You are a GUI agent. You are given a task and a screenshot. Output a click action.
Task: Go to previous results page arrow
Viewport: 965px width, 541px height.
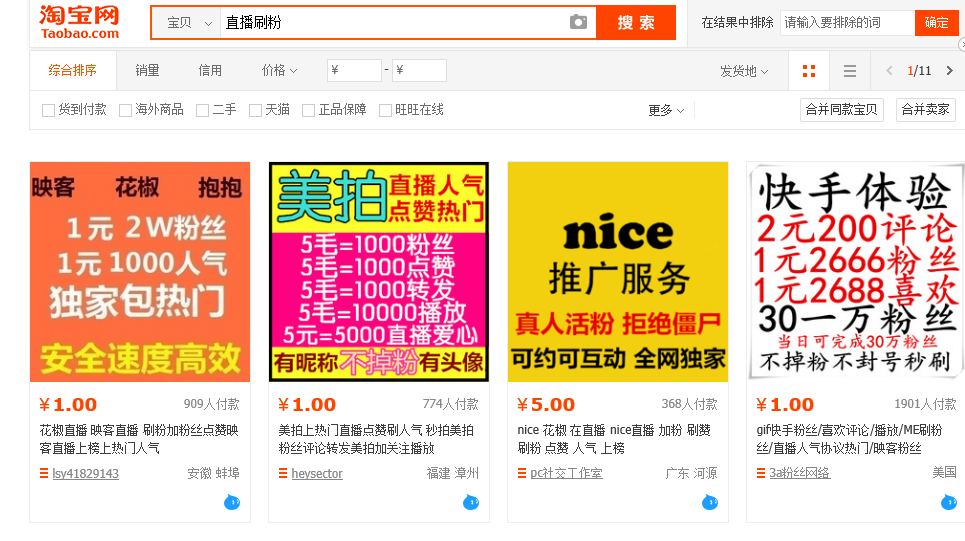(889, 71)
